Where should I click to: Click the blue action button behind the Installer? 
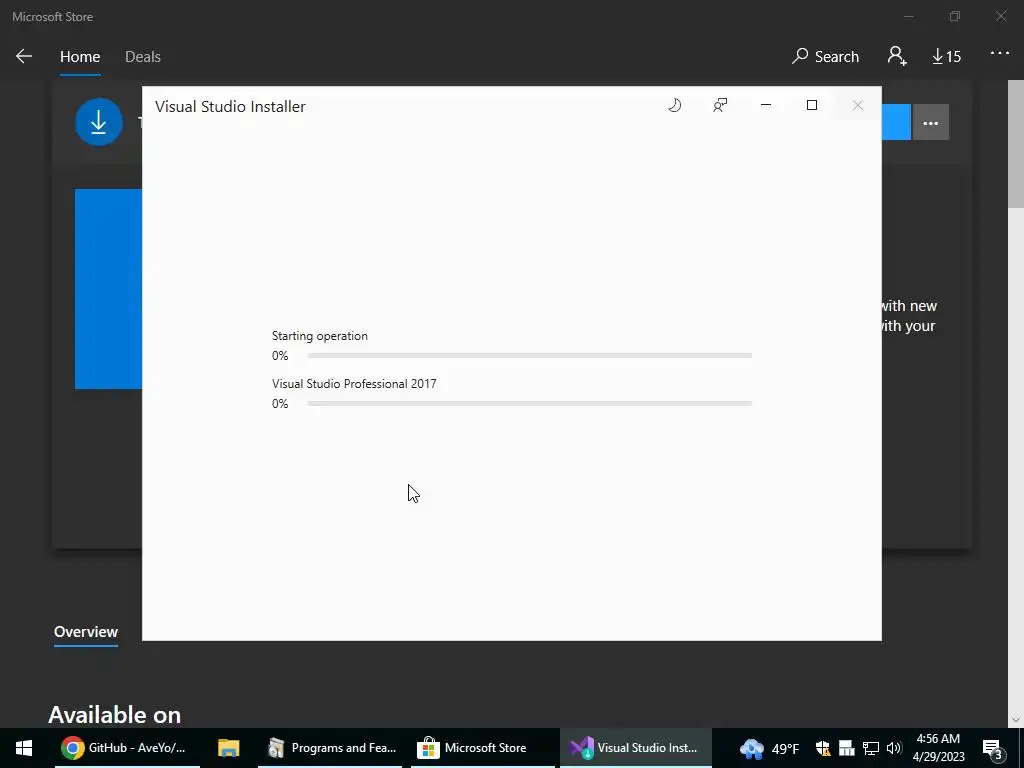[896, 122]
